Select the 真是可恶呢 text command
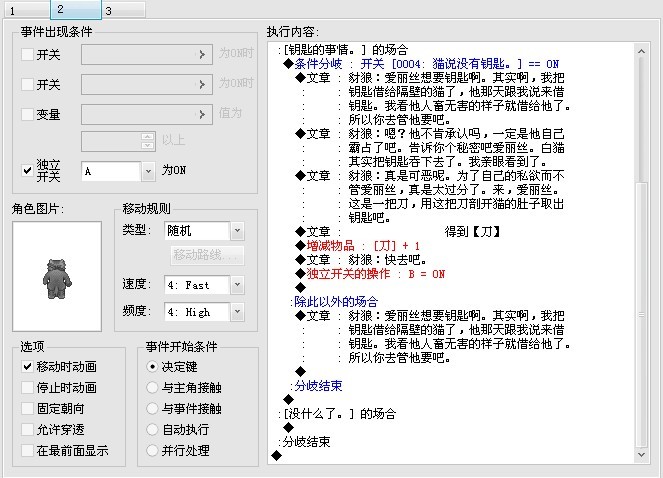This screenshot has height=478, width=663. coord(430,197)
